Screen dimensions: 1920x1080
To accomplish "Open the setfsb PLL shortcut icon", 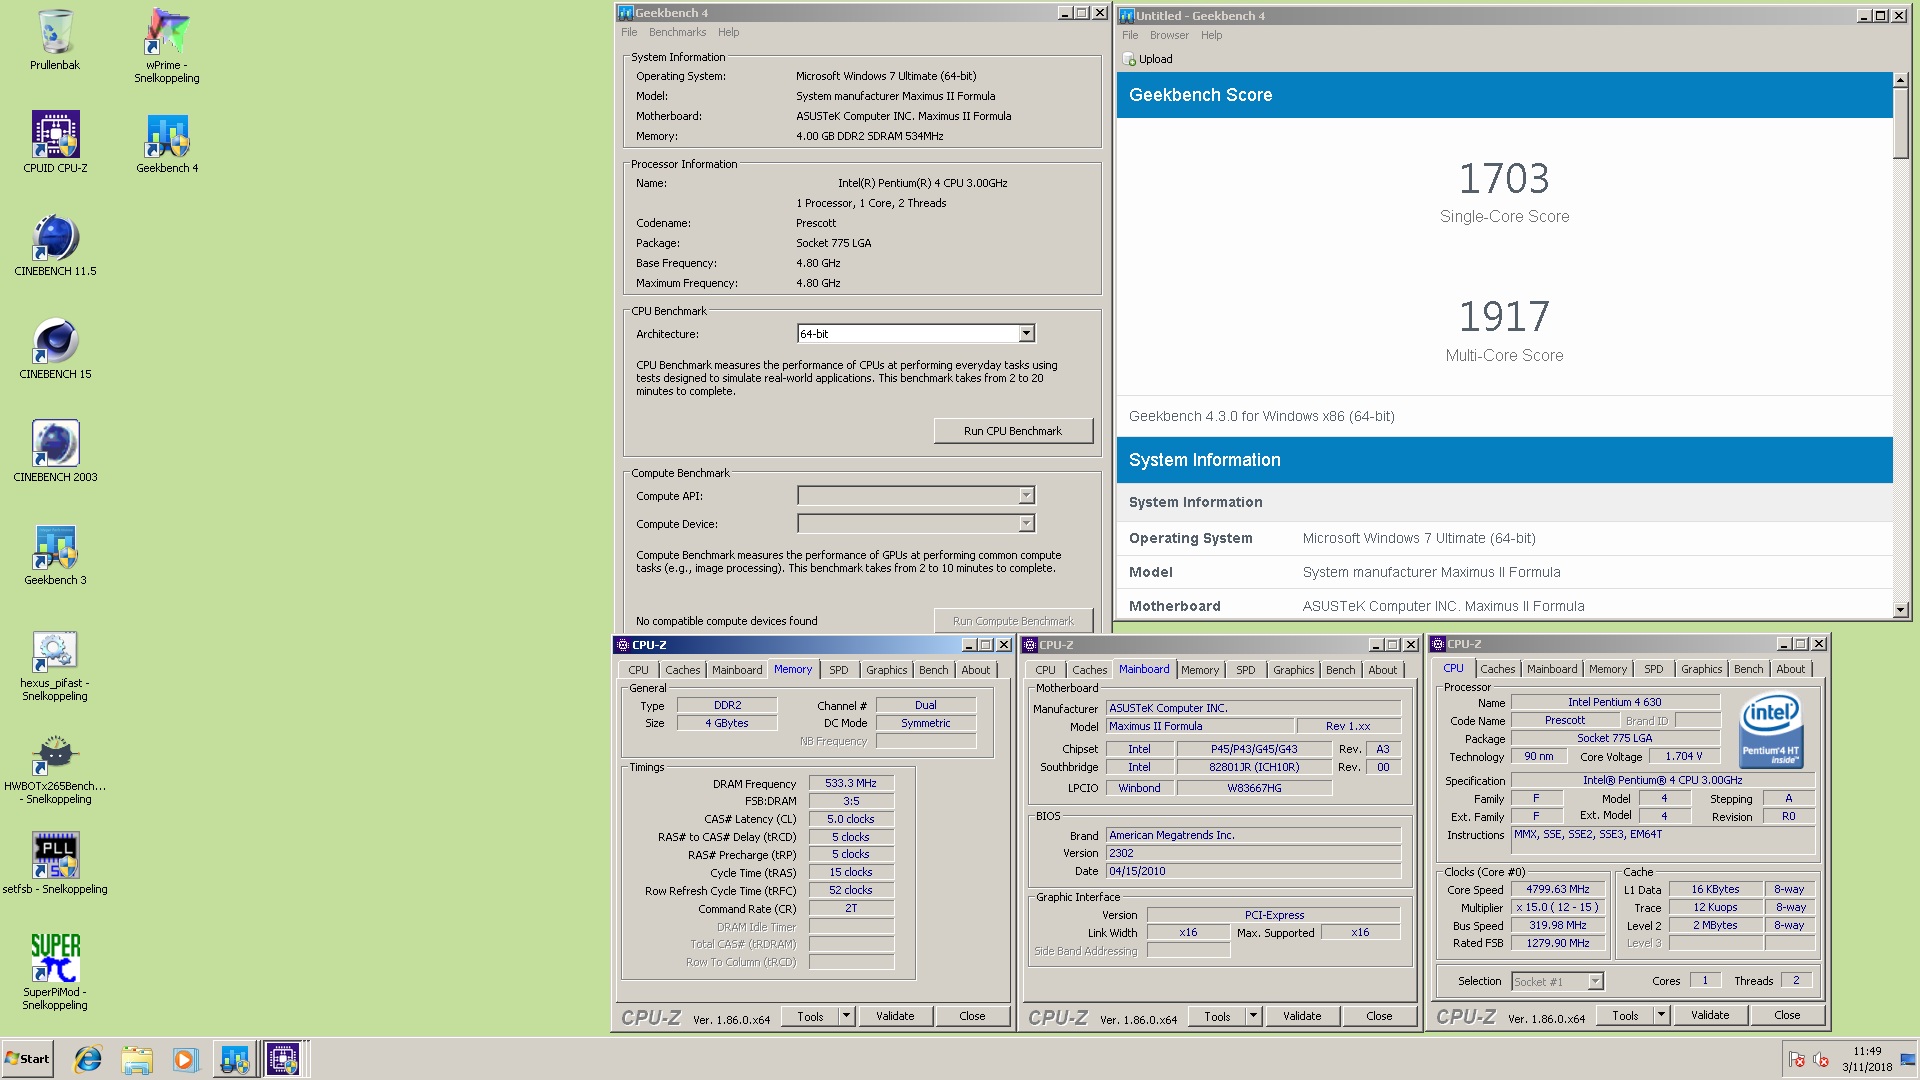I will click(x=55, y=862).
